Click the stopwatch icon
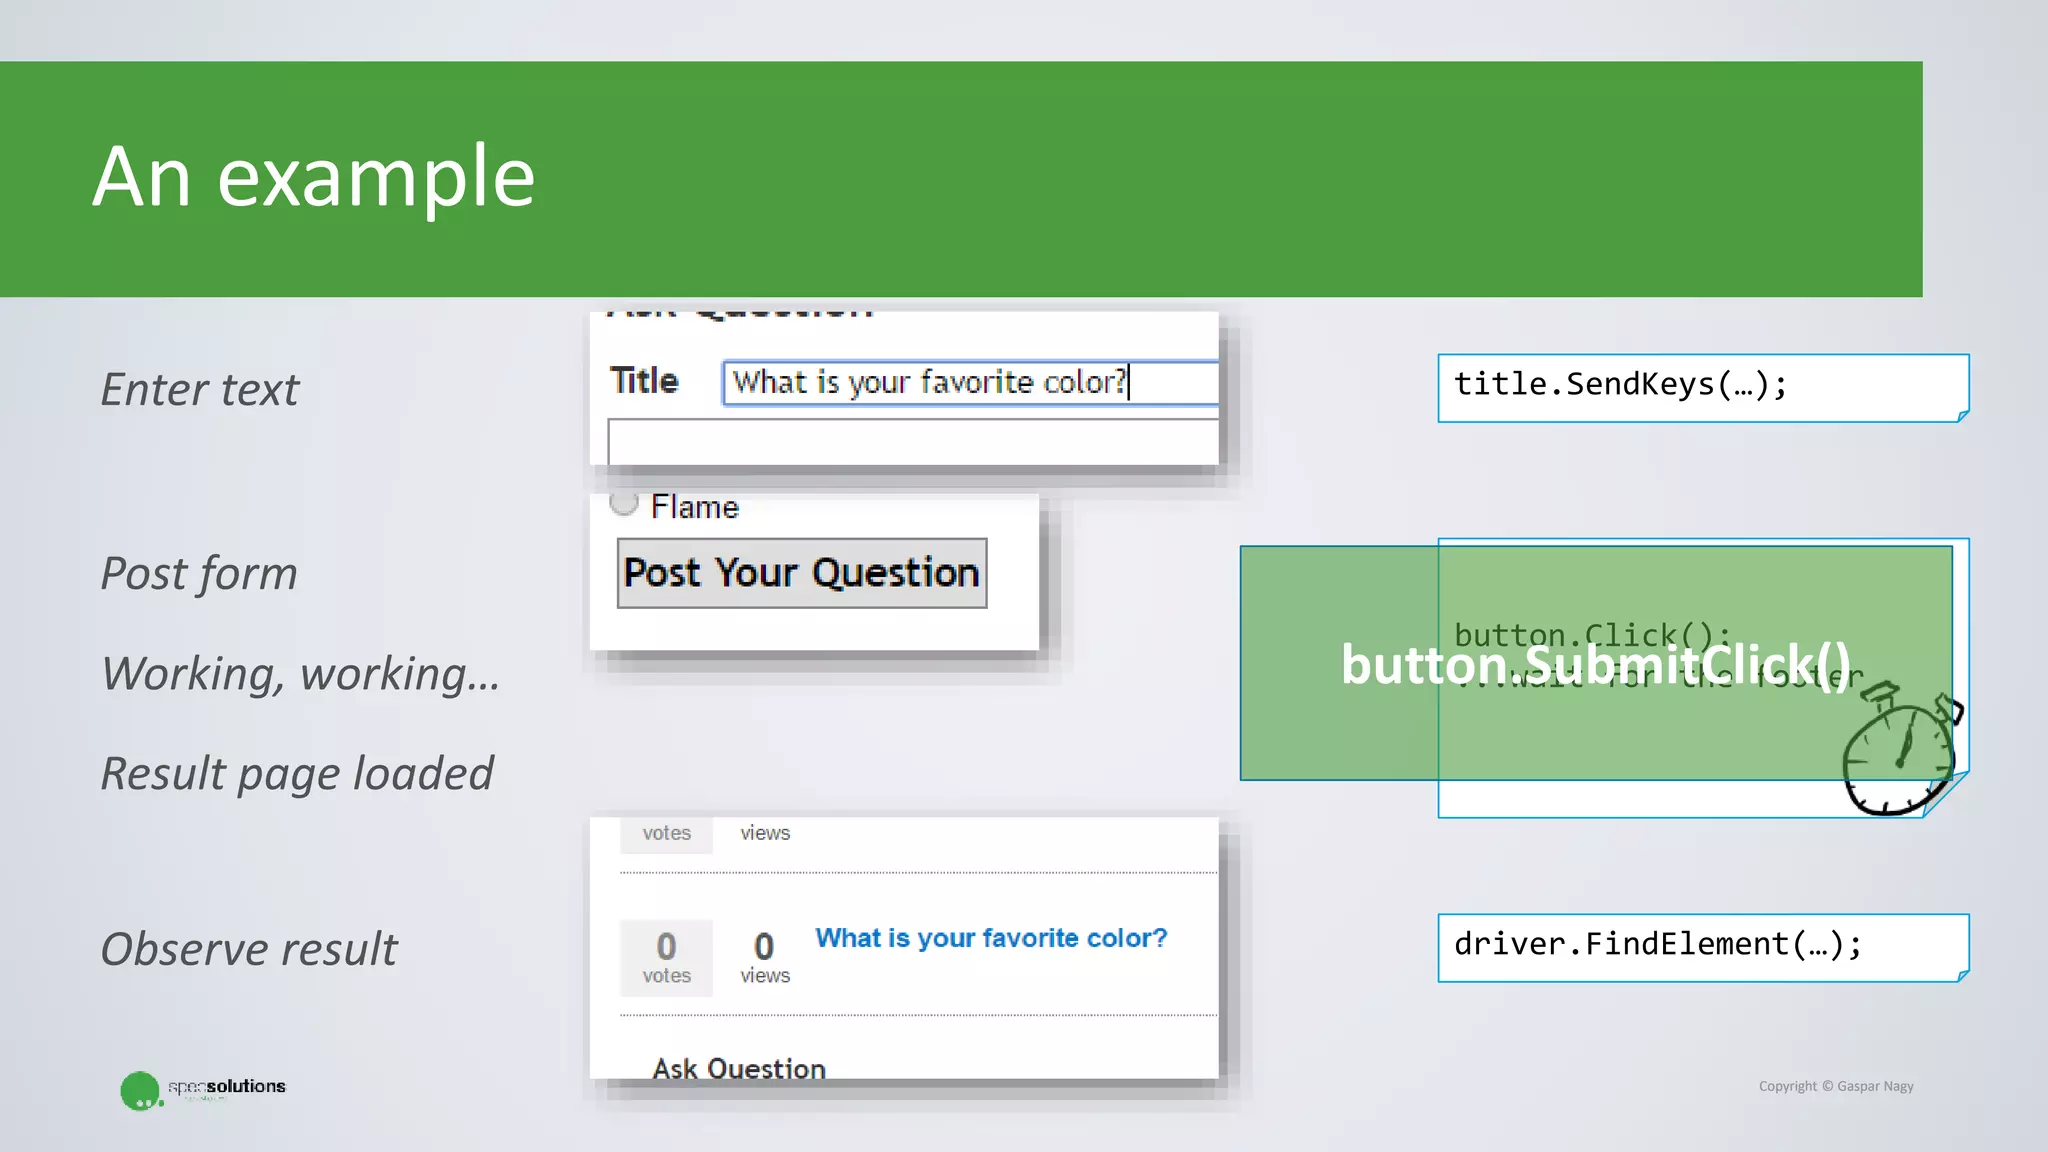This screenshot has height=1152, width=2048. click(1899, 752)
